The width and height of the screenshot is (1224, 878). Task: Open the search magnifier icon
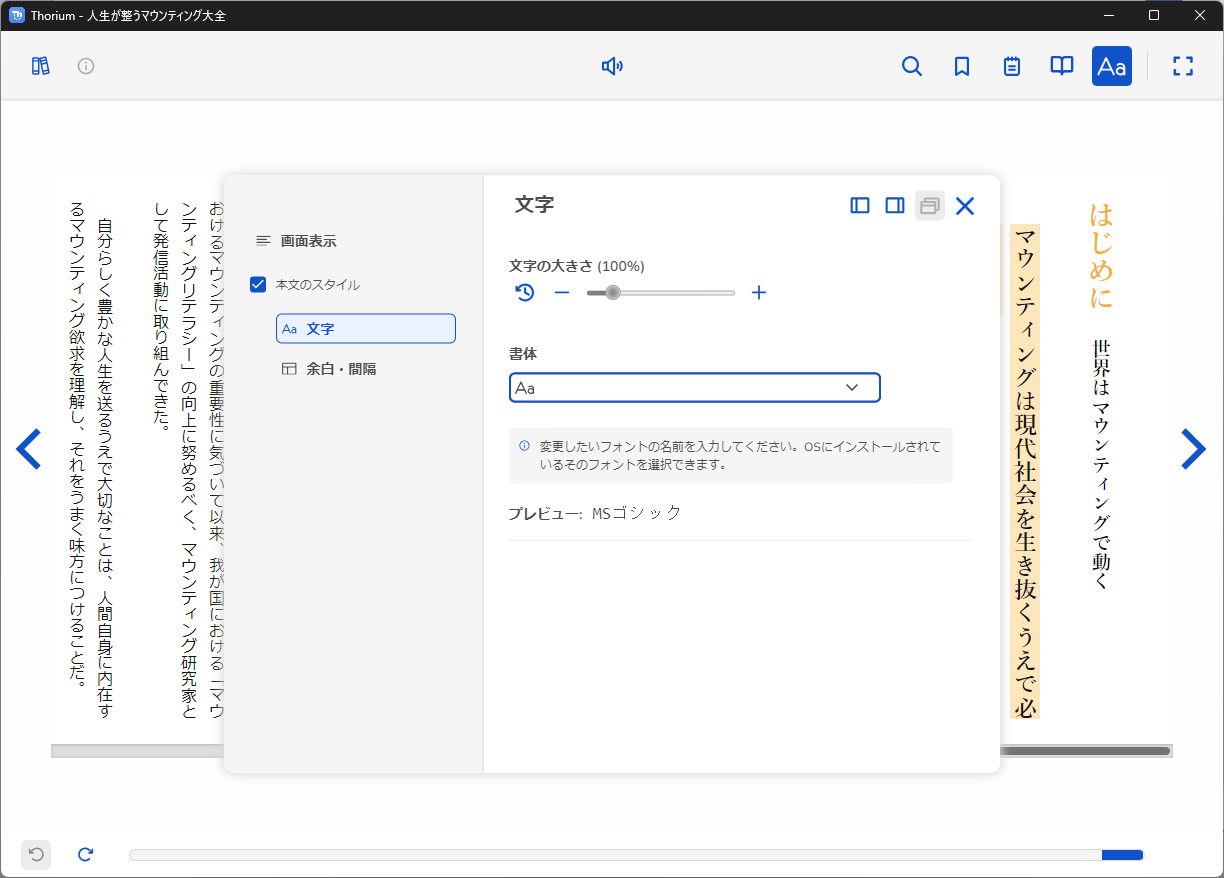911,66
